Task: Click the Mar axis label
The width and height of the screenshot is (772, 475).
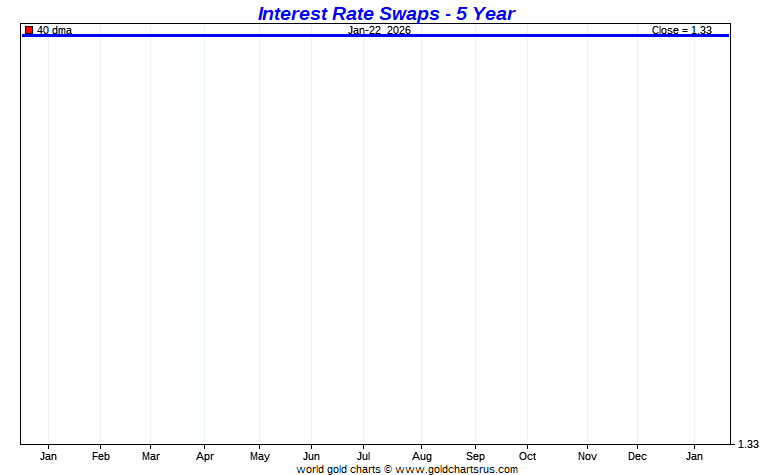Action: pyautogui.click(x=151, y=456)
